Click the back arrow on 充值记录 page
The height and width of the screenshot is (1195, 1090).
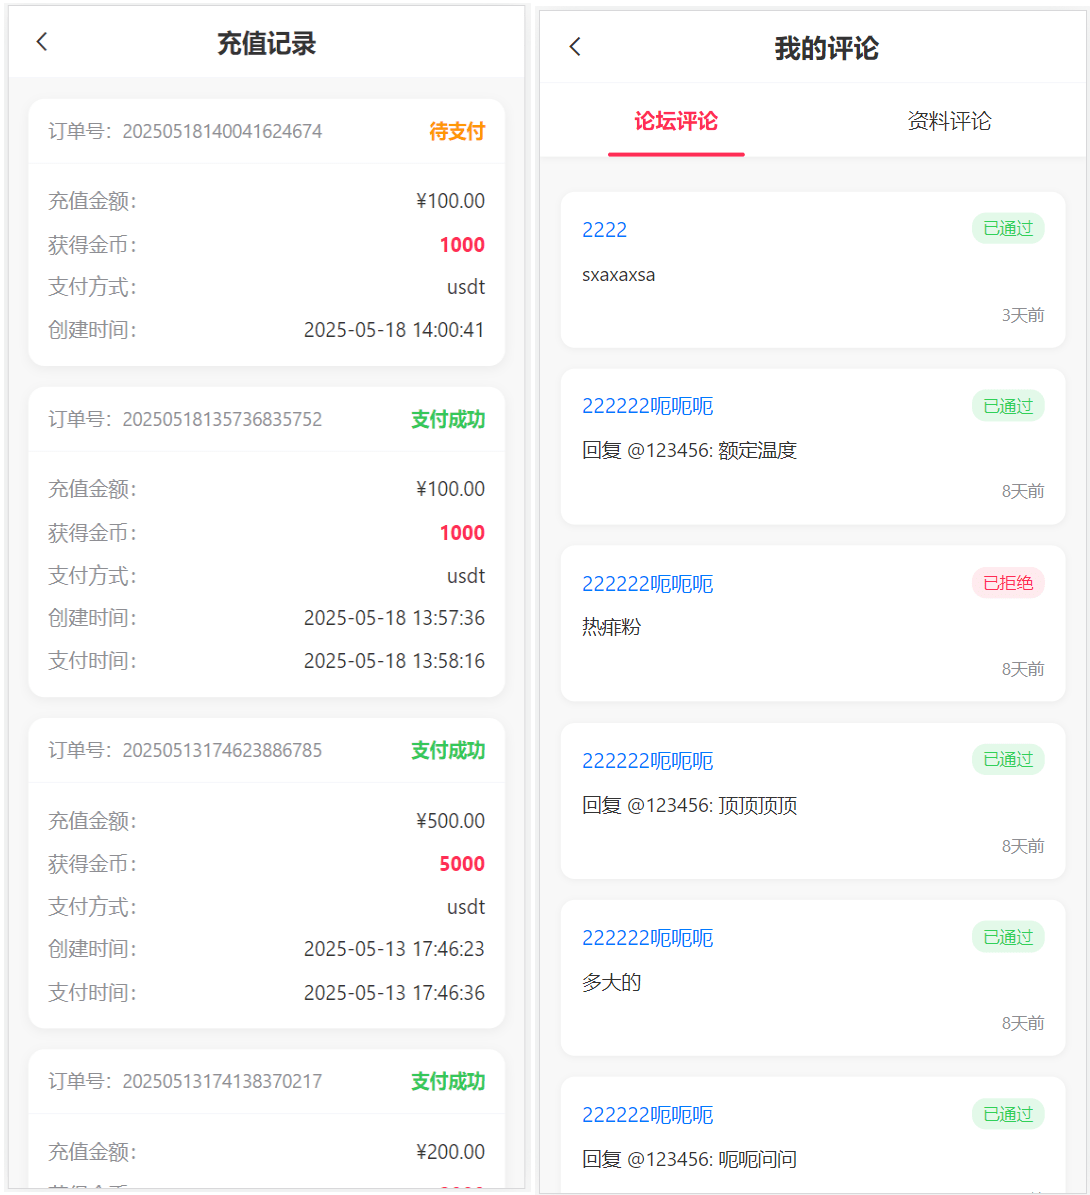coord(41,42)
